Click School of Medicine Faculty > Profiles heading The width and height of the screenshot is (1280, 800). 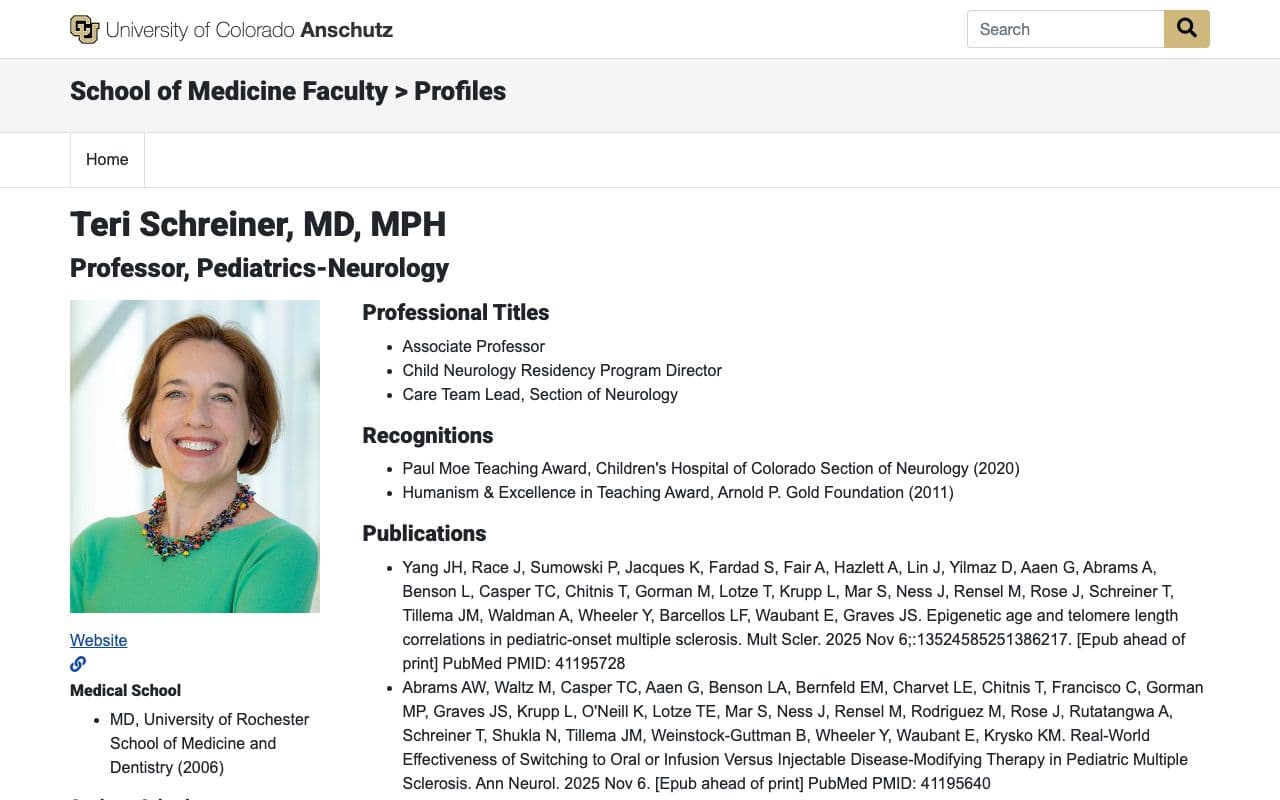coord(288,91)
